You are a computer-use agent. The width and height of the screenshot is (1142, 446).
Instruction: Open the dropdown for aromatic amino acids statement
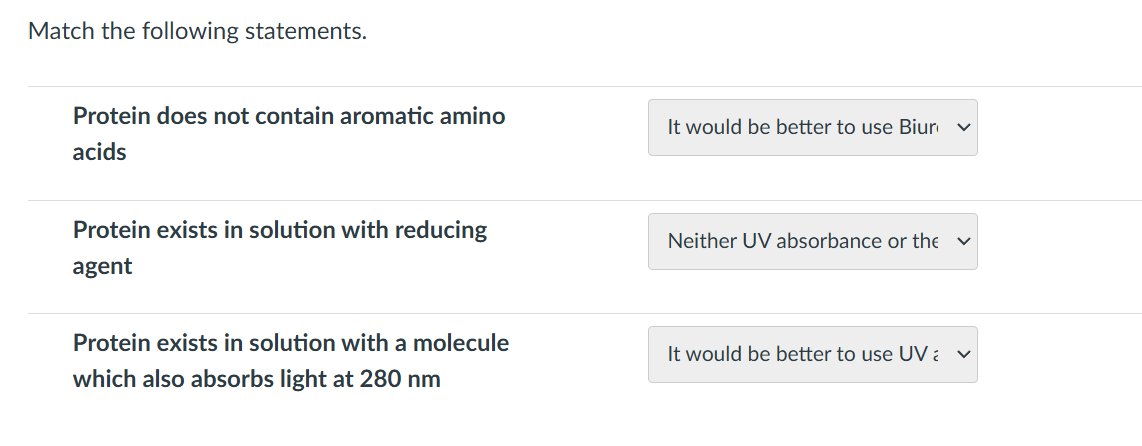(812, 127)
